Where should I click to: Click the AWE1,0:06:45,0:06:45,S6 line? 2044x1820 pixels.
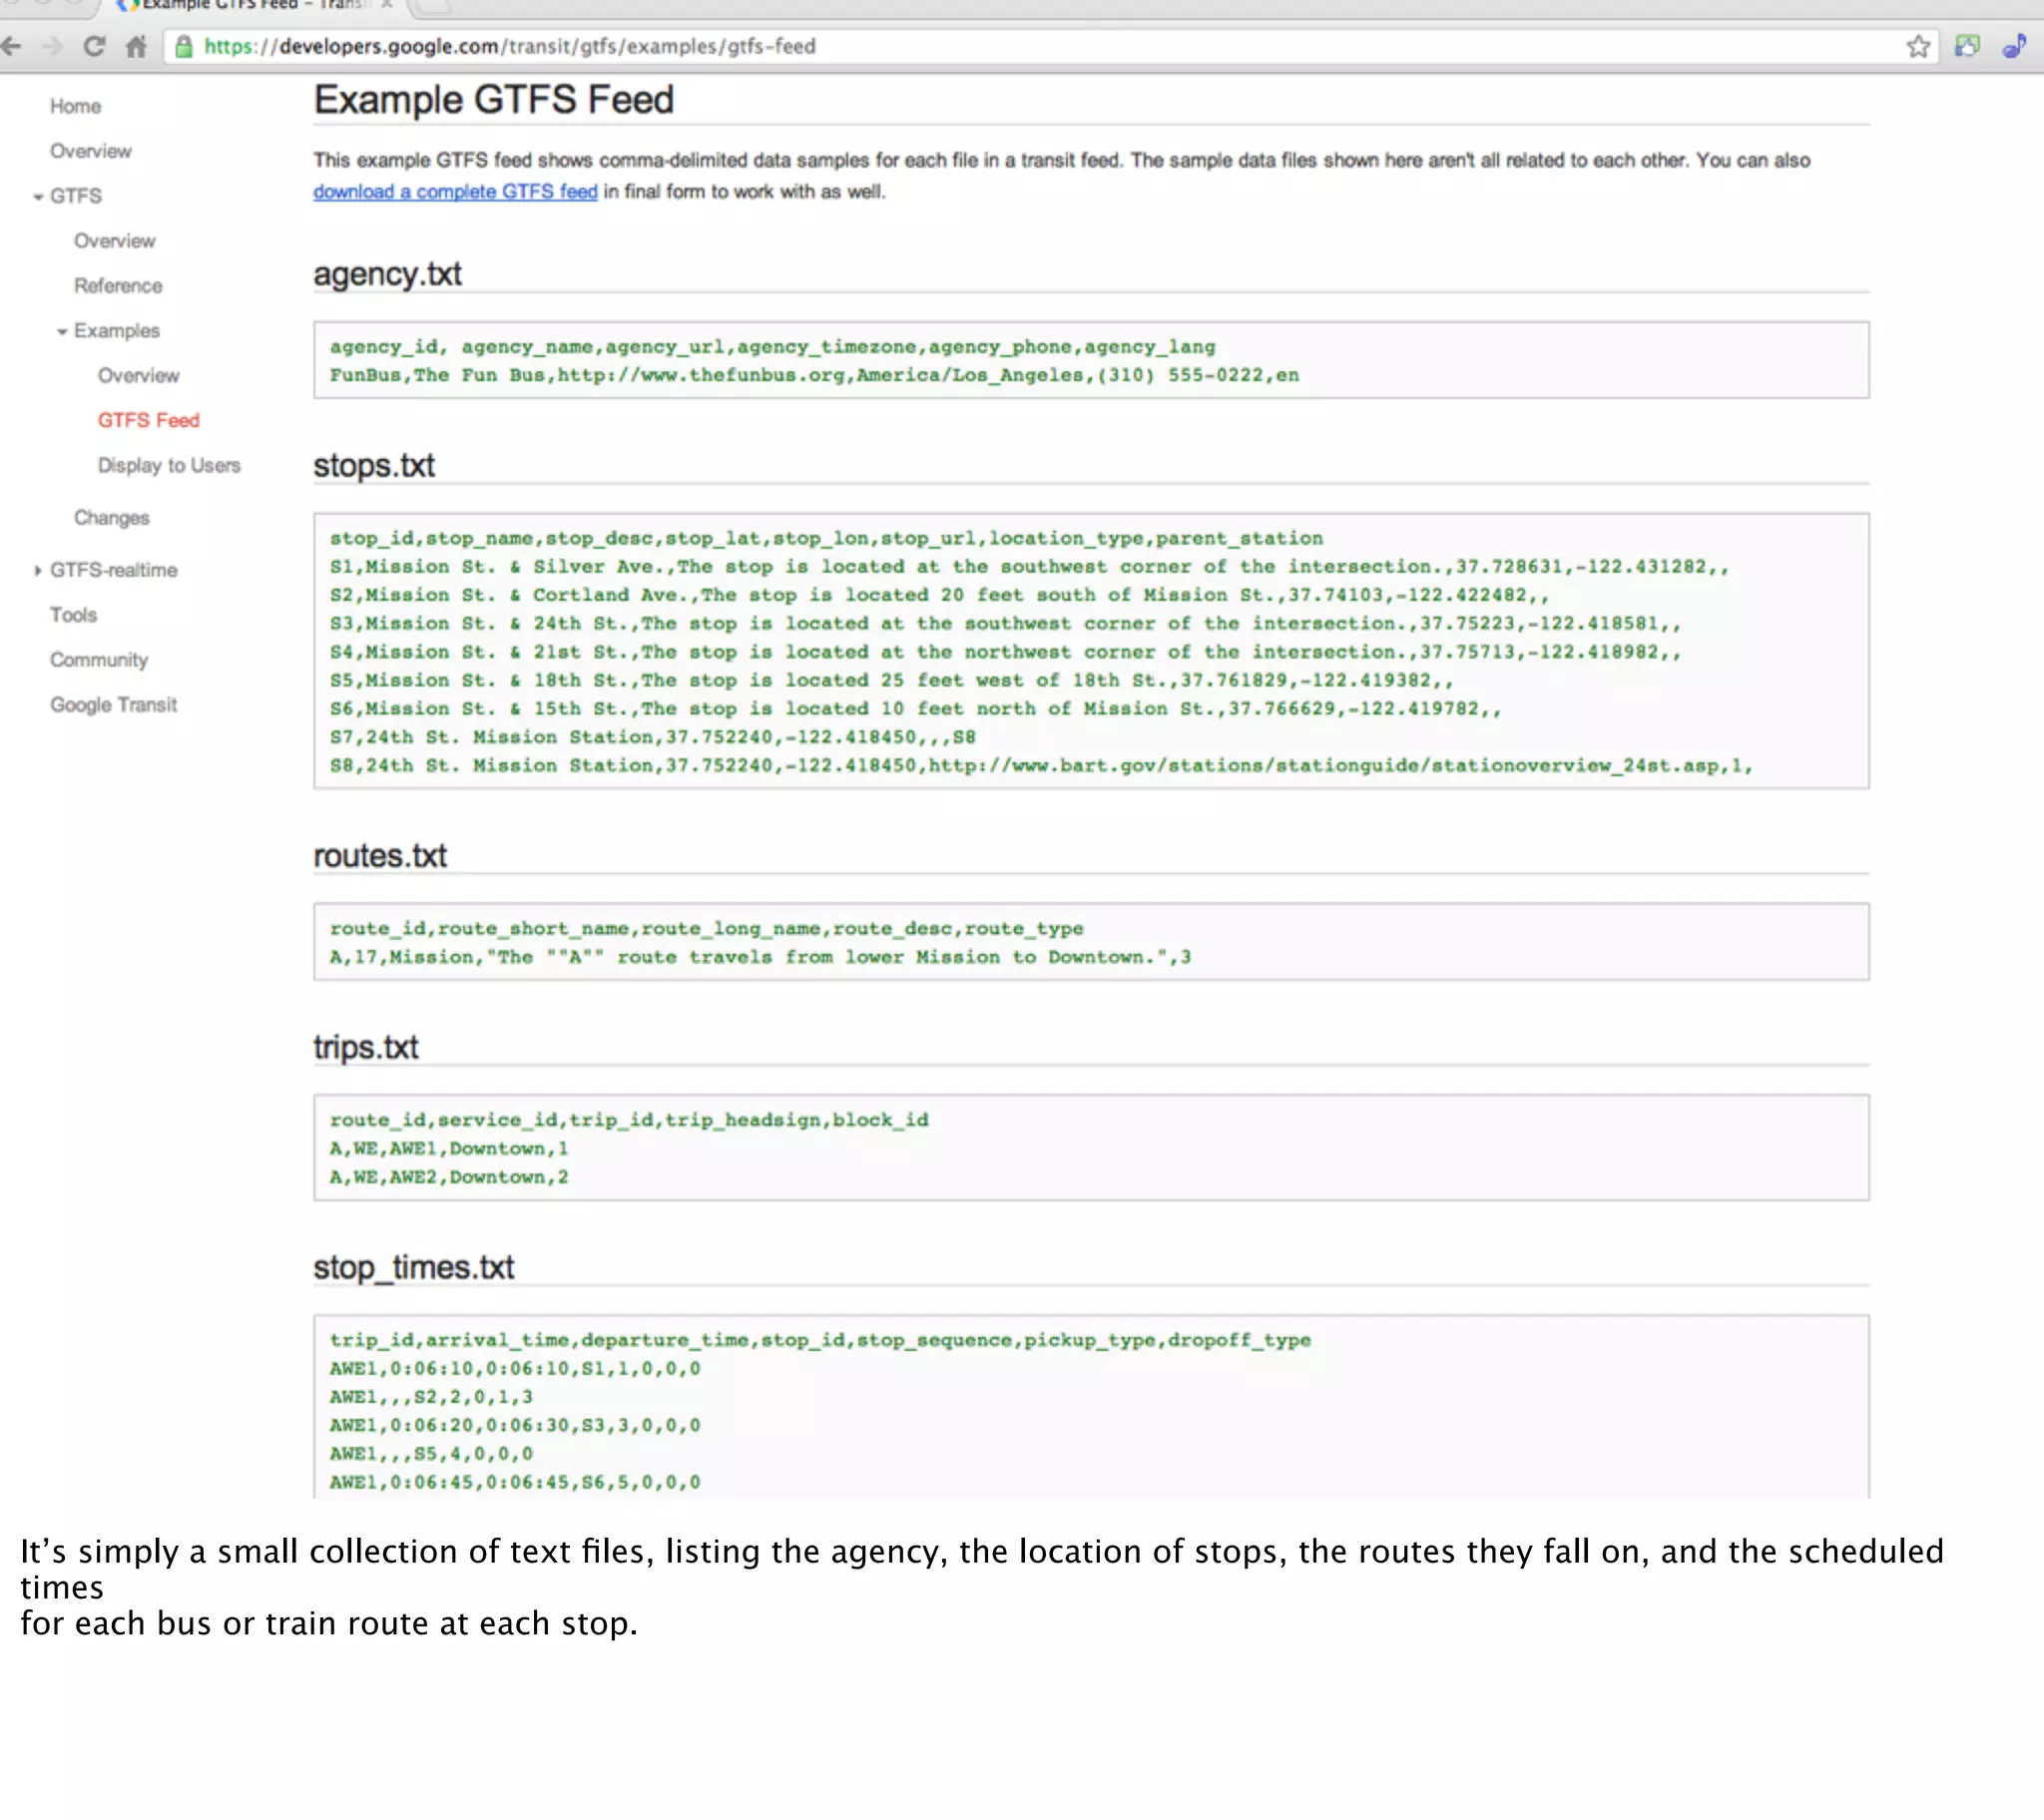[515, 1483]
